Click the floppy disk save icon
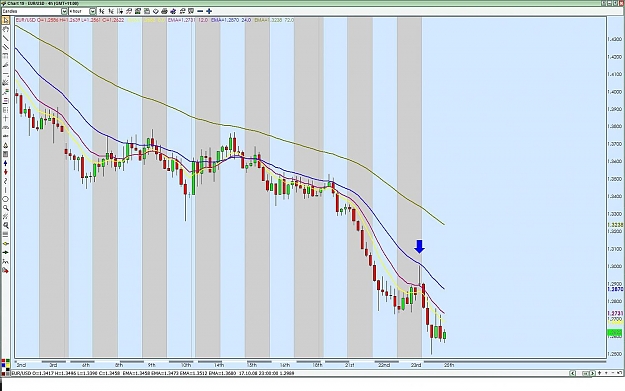Image resolution: width=625 pixels, height=391 pixels. tap(147, 11)
